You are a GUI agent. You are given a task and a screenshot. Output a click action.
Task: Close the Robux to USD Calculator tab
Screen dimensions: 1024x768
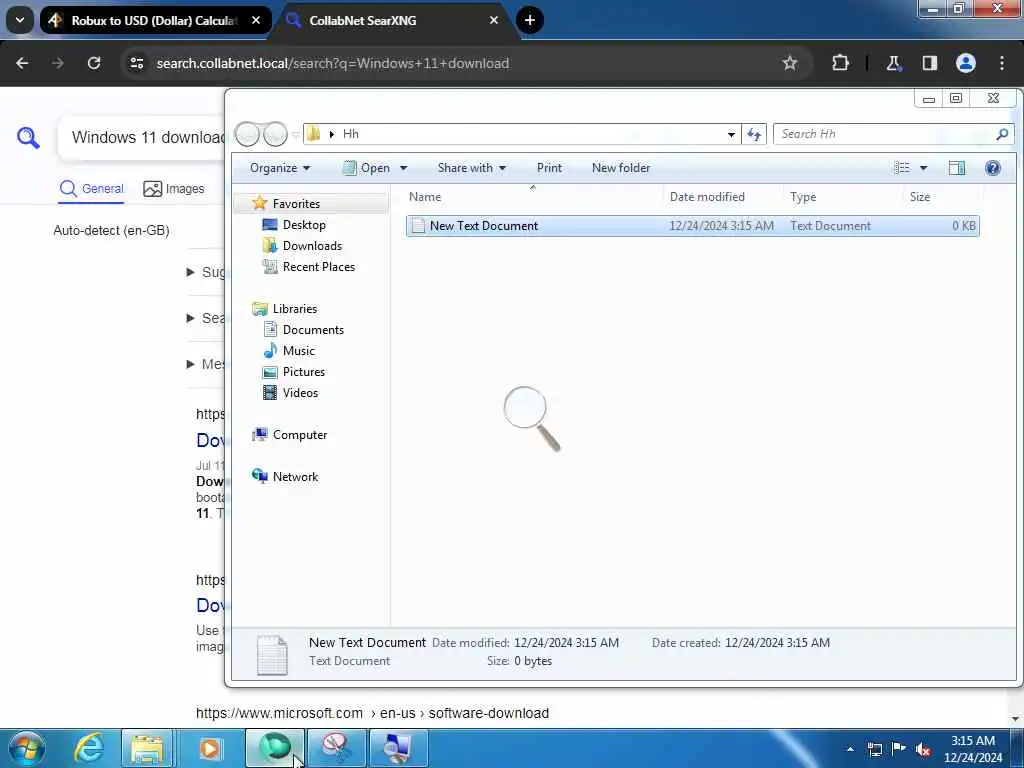[256, 20]
